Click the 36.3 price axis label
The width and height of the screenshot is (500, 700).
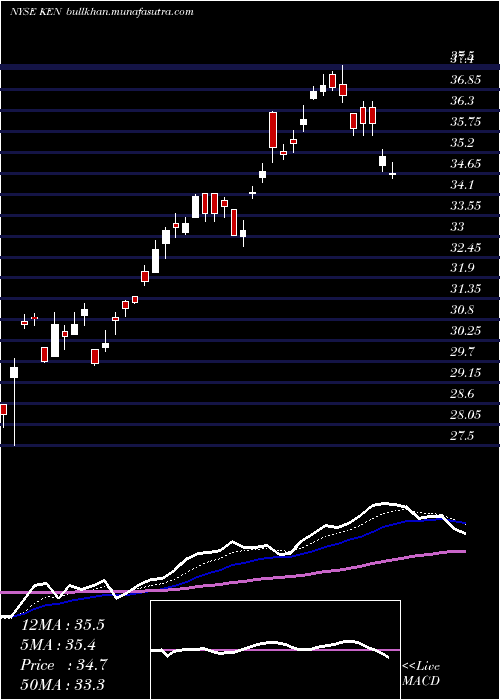(x=462, y=101)
